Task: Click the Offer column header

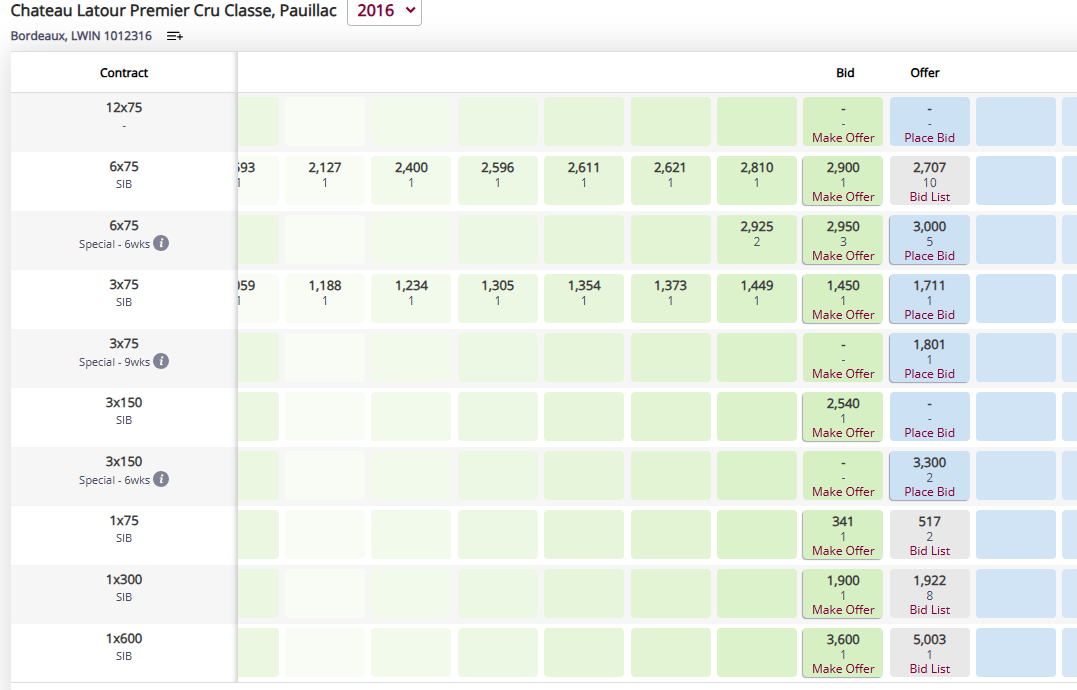Action: pyautogui.click(x=925, y=73)
